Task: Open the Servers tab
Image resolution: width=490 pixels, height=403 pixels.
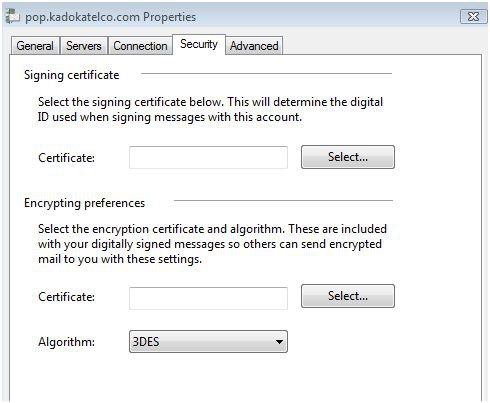Action: pyautogui.click(x=84, y=46)
